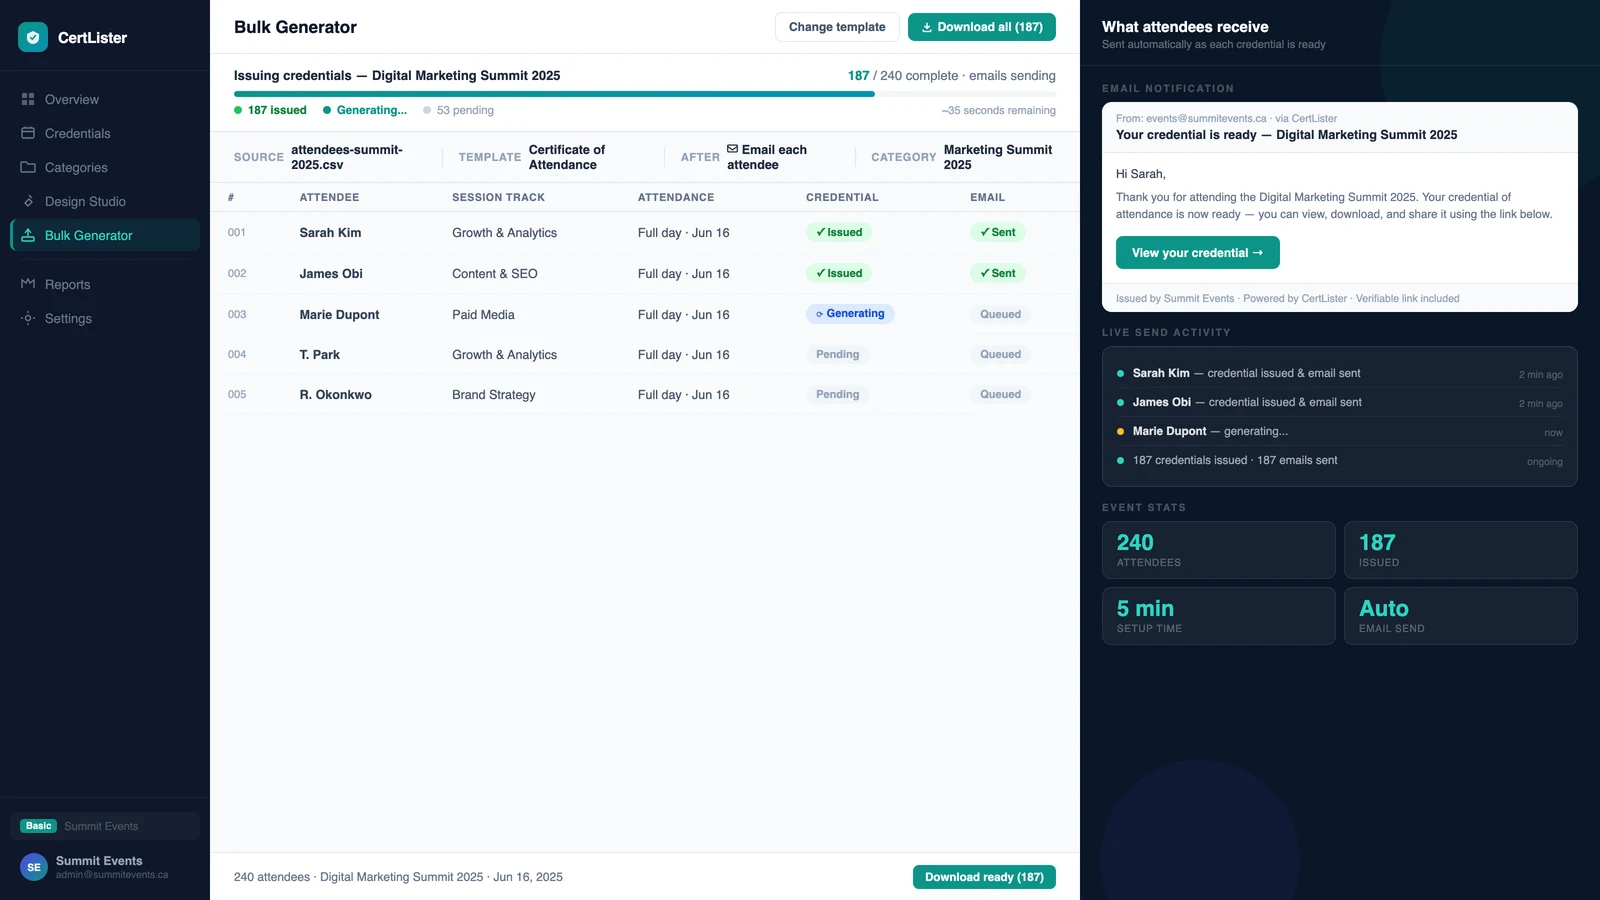Click the 240 Attendees stat card
1600x900 pixels.
tap(1218, 550)
